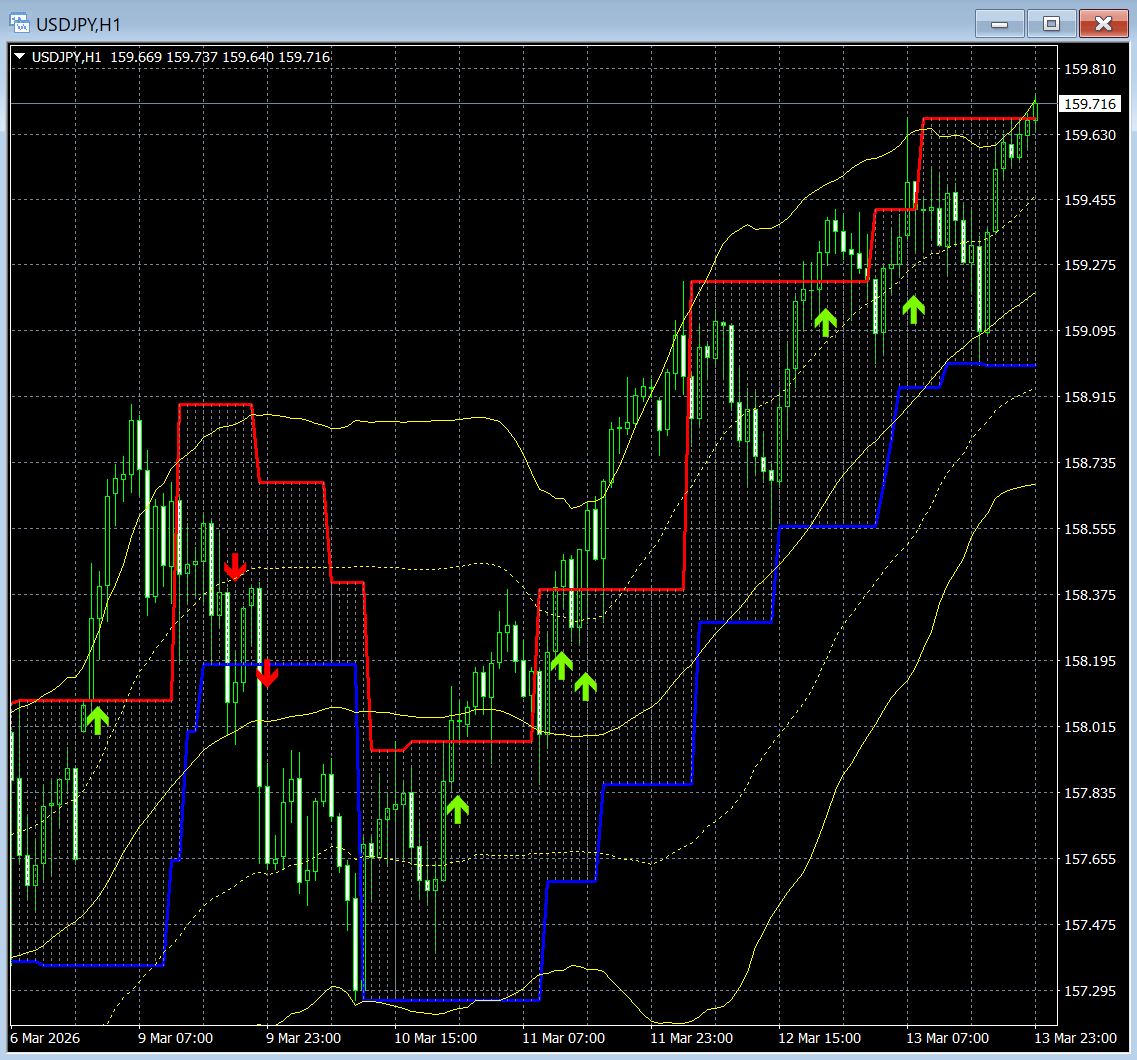Click the rightmost green up arrow signal
The image size is (1137, 1060).
[x=914, y=310]
